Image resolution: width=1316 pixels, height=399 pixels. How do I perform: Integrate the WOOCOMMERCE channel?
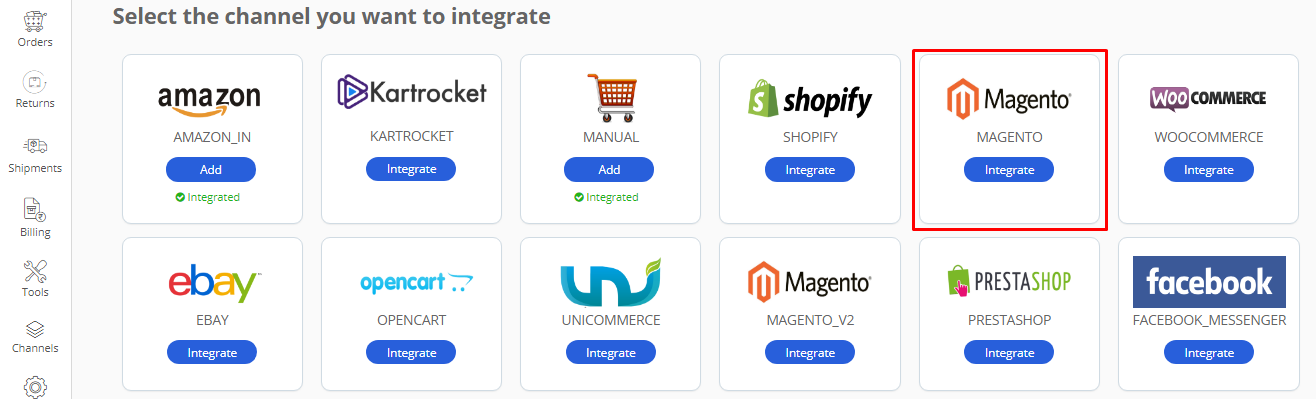pos(1209,170)
